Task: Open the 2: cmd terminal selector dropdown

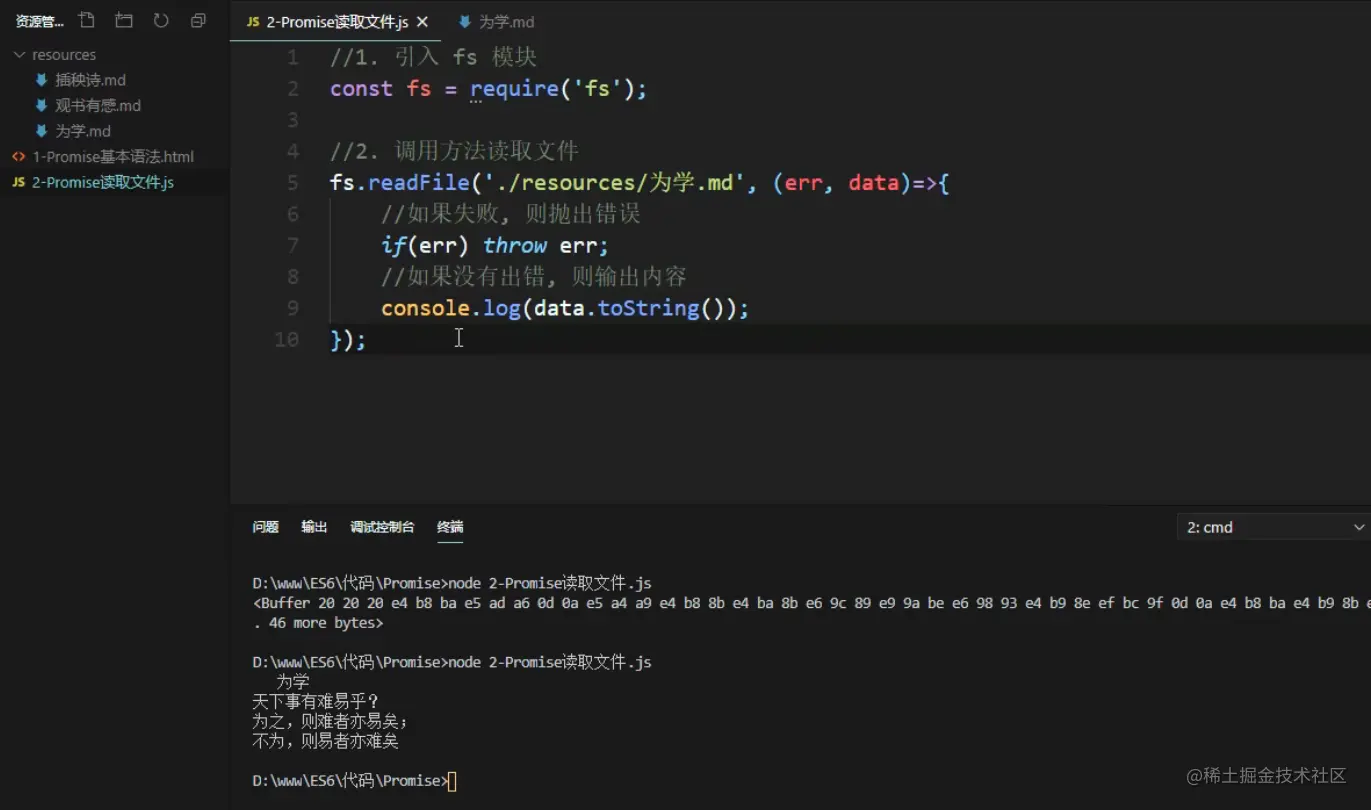Action: [x=1273, y=527]
